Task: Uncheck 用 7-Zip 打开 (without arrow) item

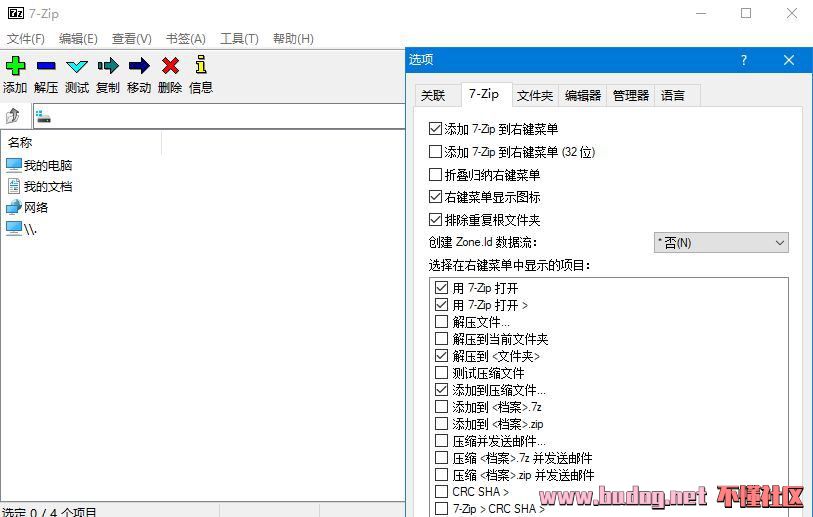Action: pos(441,288)
